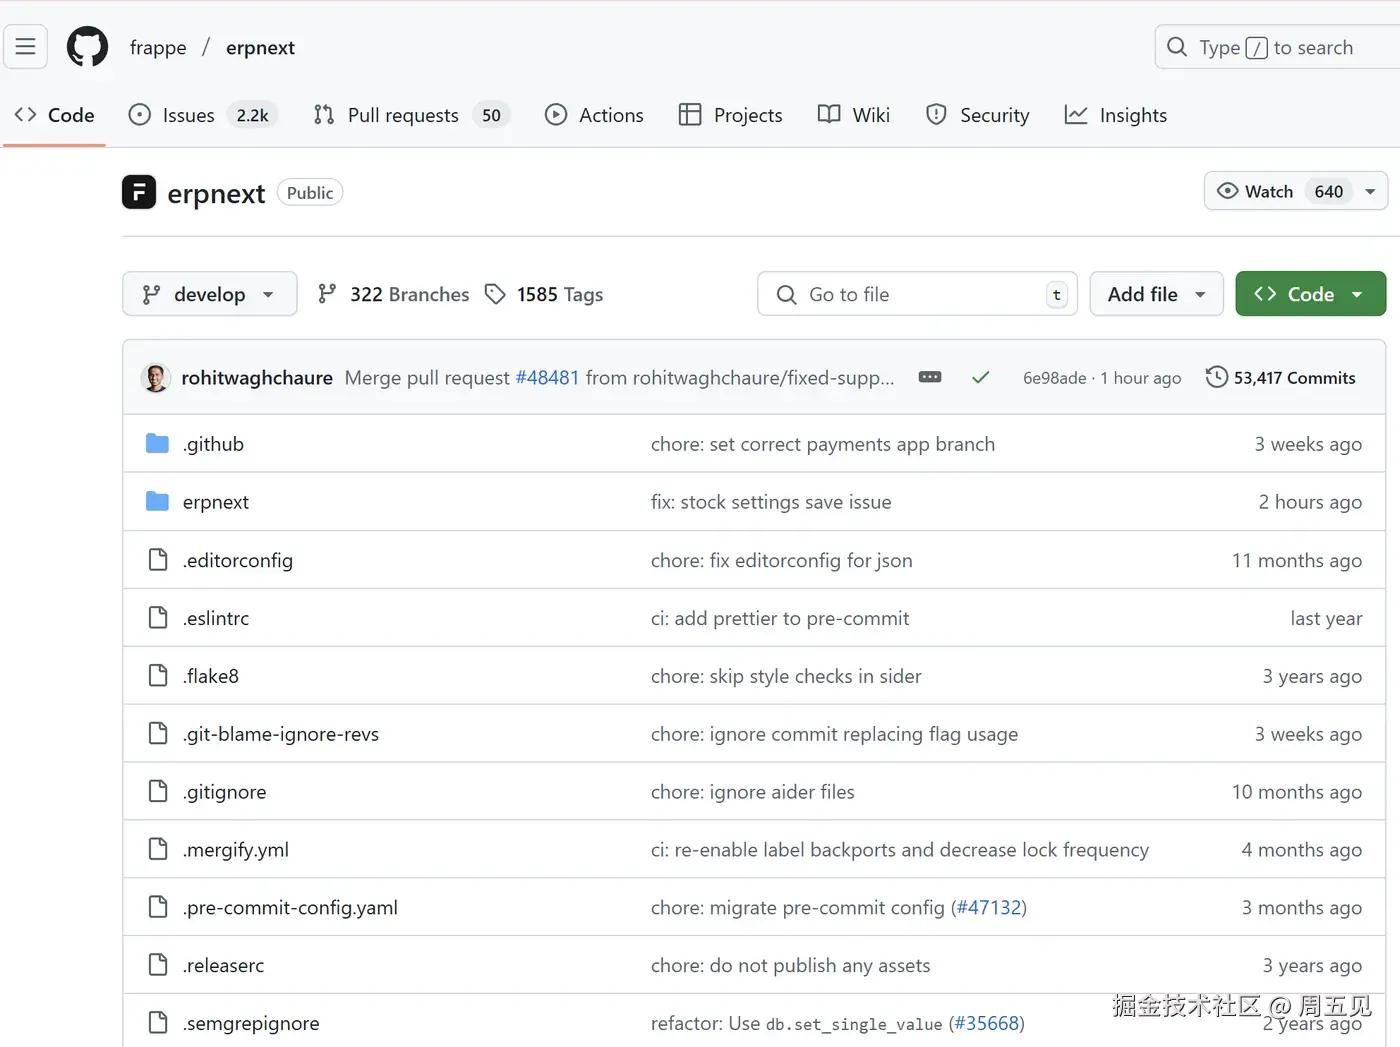Click the file icon beside .editorconfig
This screenshot has width=1400, height=1047.
tap(157, 560)
